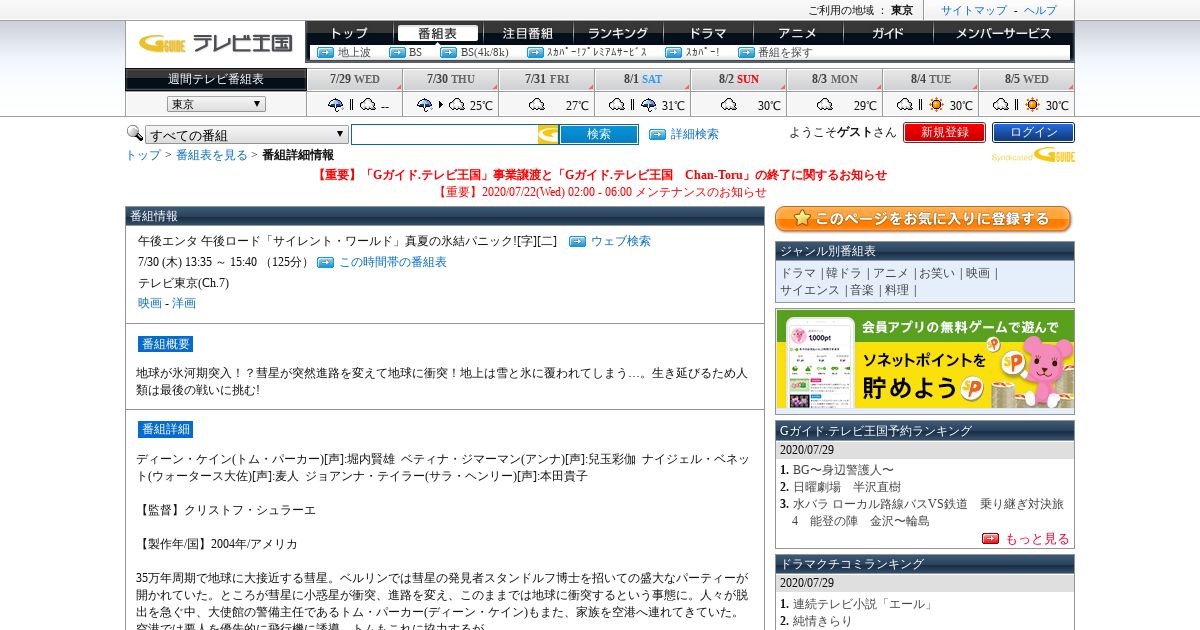
Task: Click arrow icon beside ウェブ検索
Action: point(577,241)
